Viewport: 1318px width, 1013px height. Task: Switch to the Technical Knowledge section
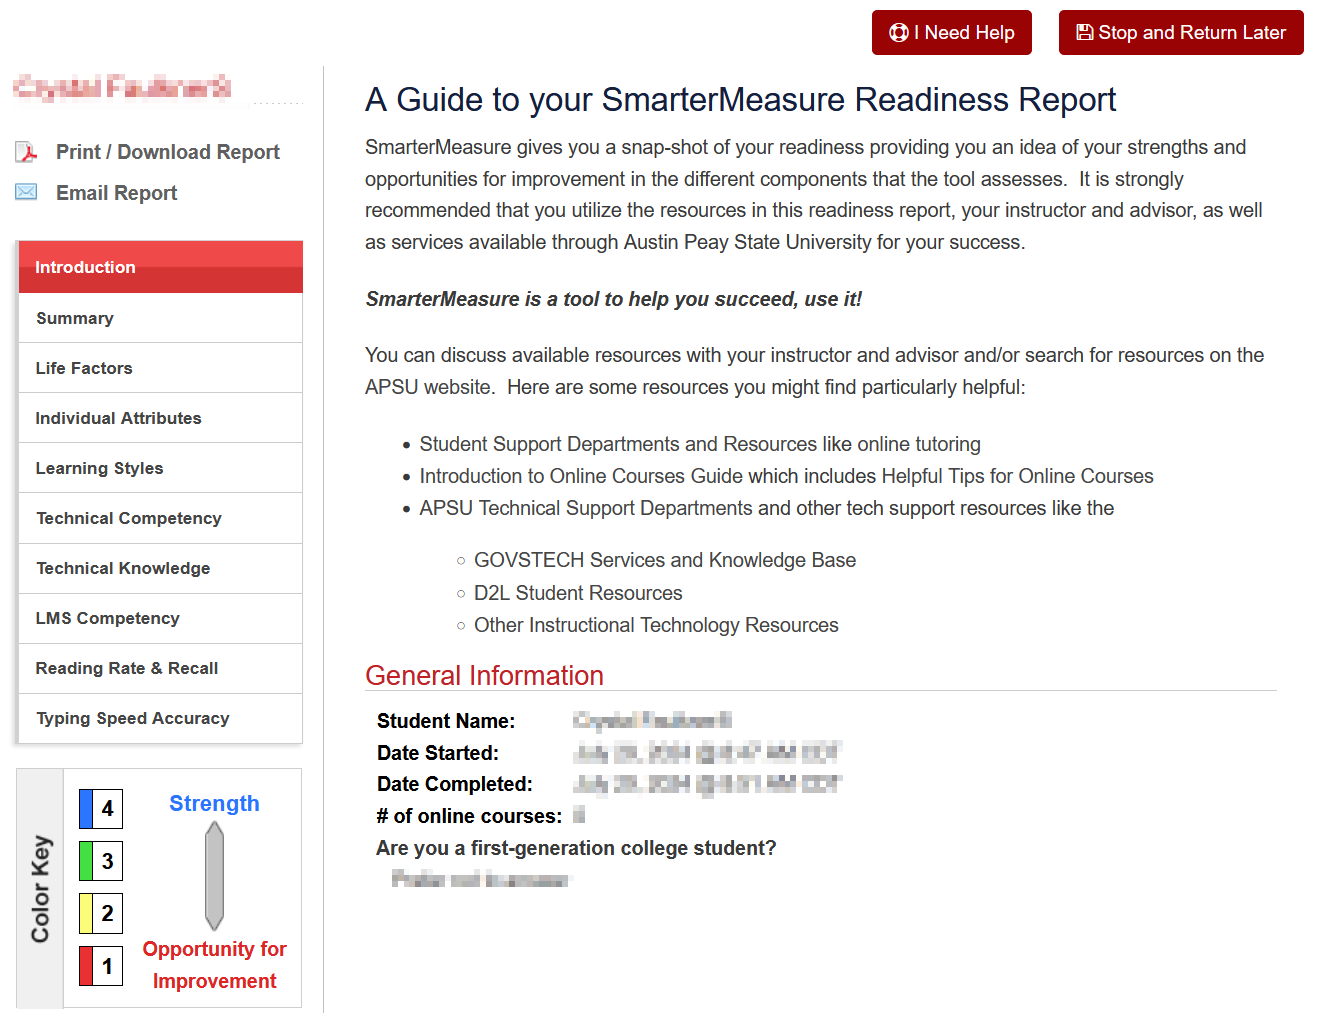tap(160, 568)
